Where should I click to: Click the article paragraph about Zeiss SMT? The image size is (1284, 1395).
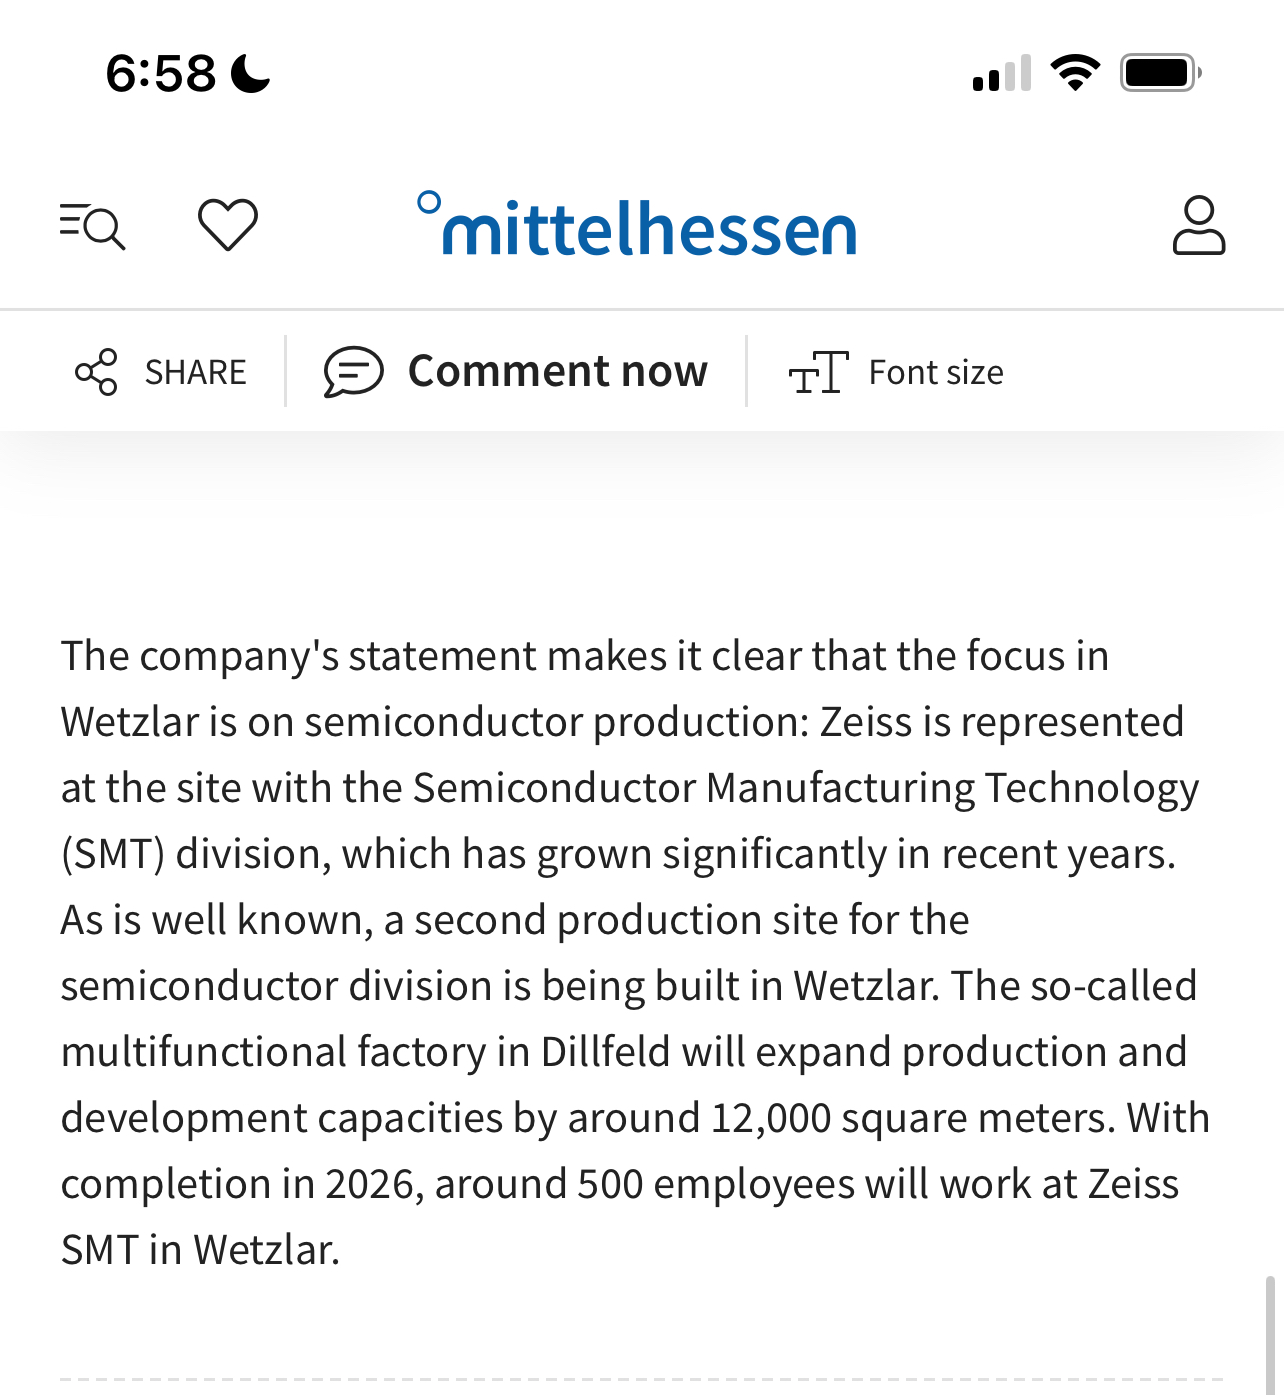pos(635,952)
